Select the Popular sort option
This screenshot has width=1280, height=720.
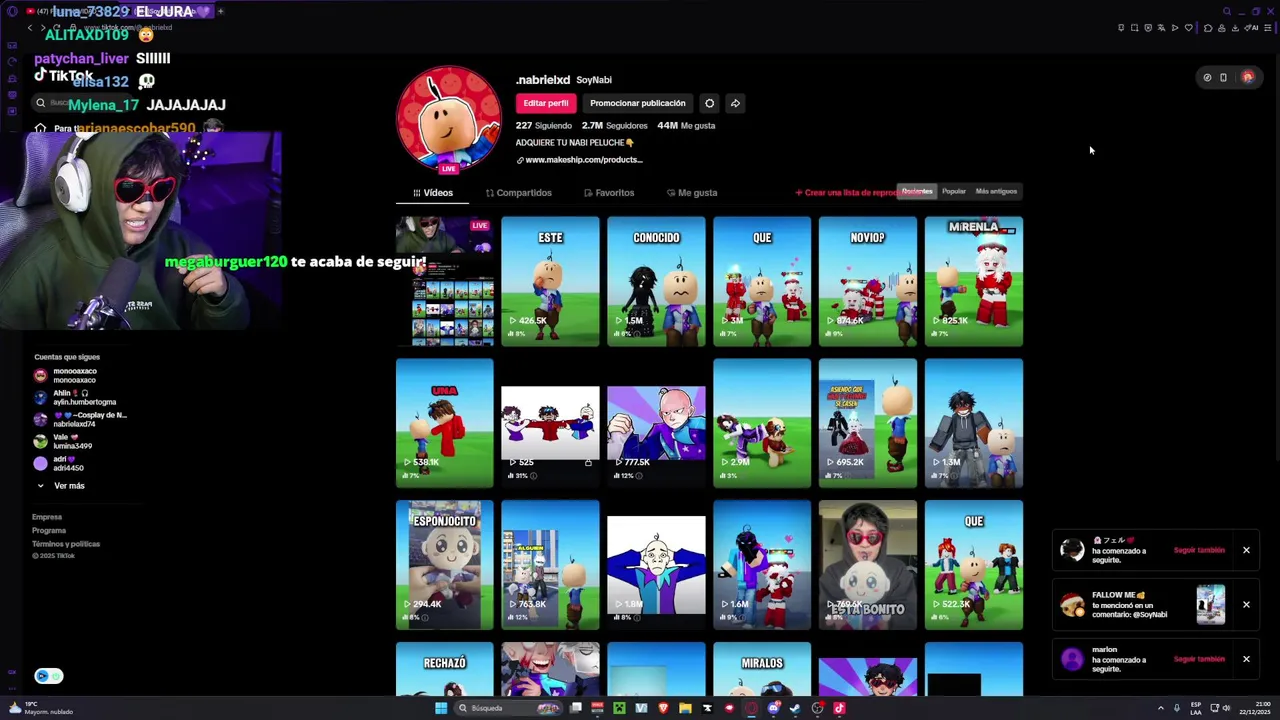(x=954, y=191)
